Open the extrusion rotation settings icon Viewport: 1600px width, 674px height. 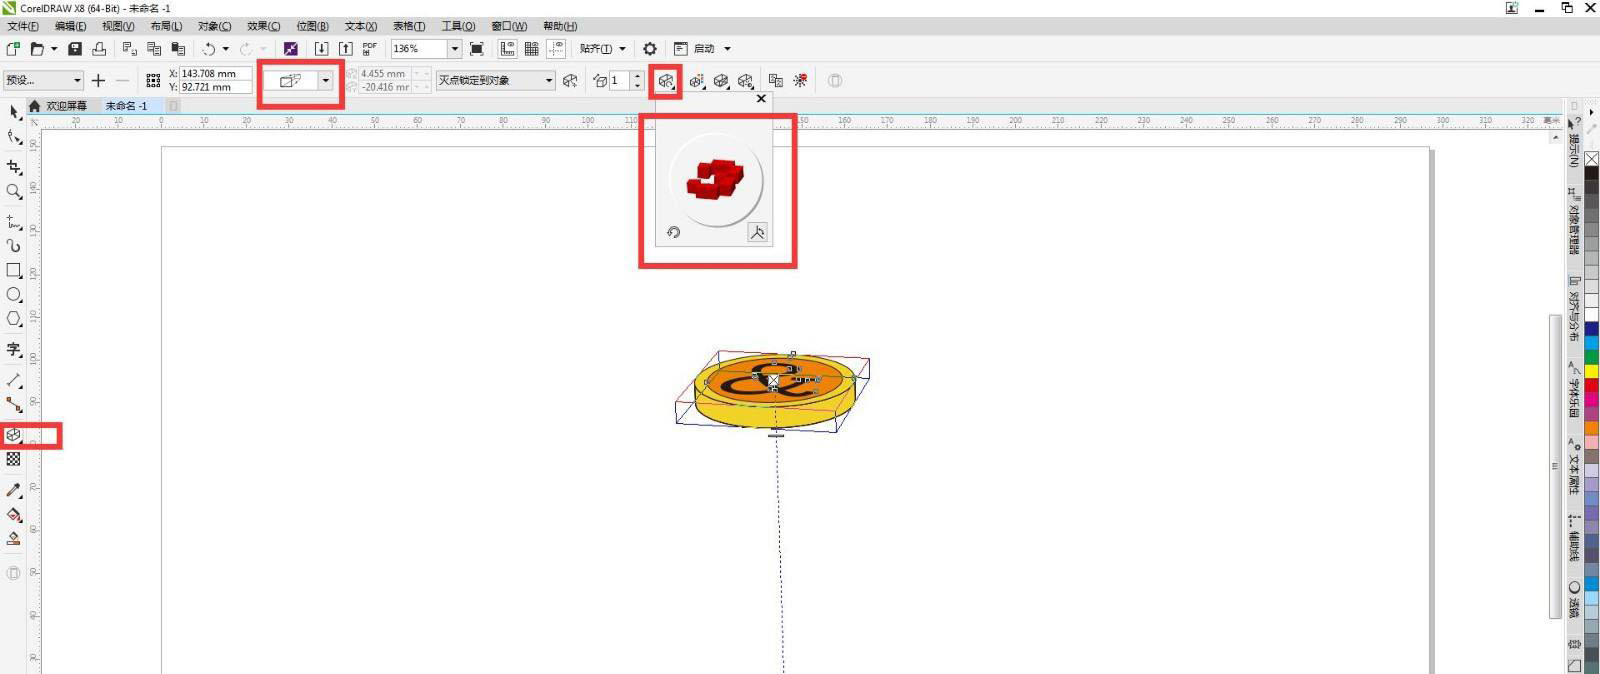tap(666, 81)
